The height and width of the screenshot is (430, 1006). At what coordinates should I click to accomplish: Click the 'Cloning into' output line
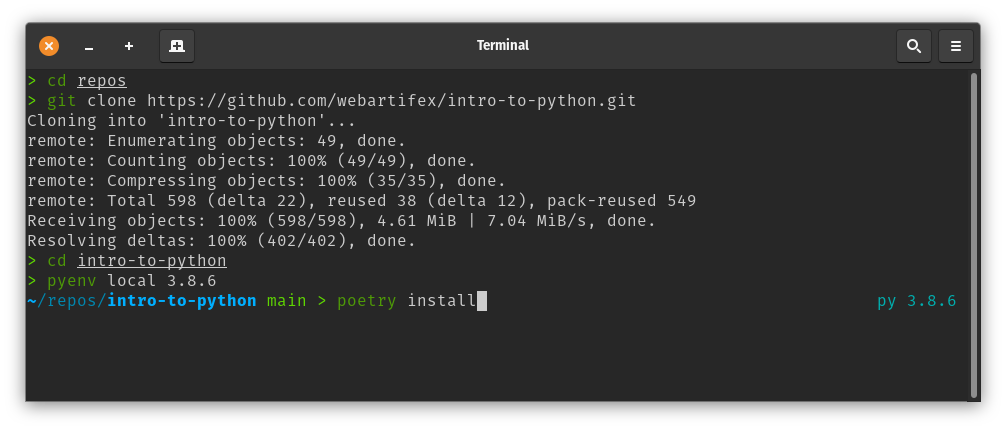click(191, 121)
